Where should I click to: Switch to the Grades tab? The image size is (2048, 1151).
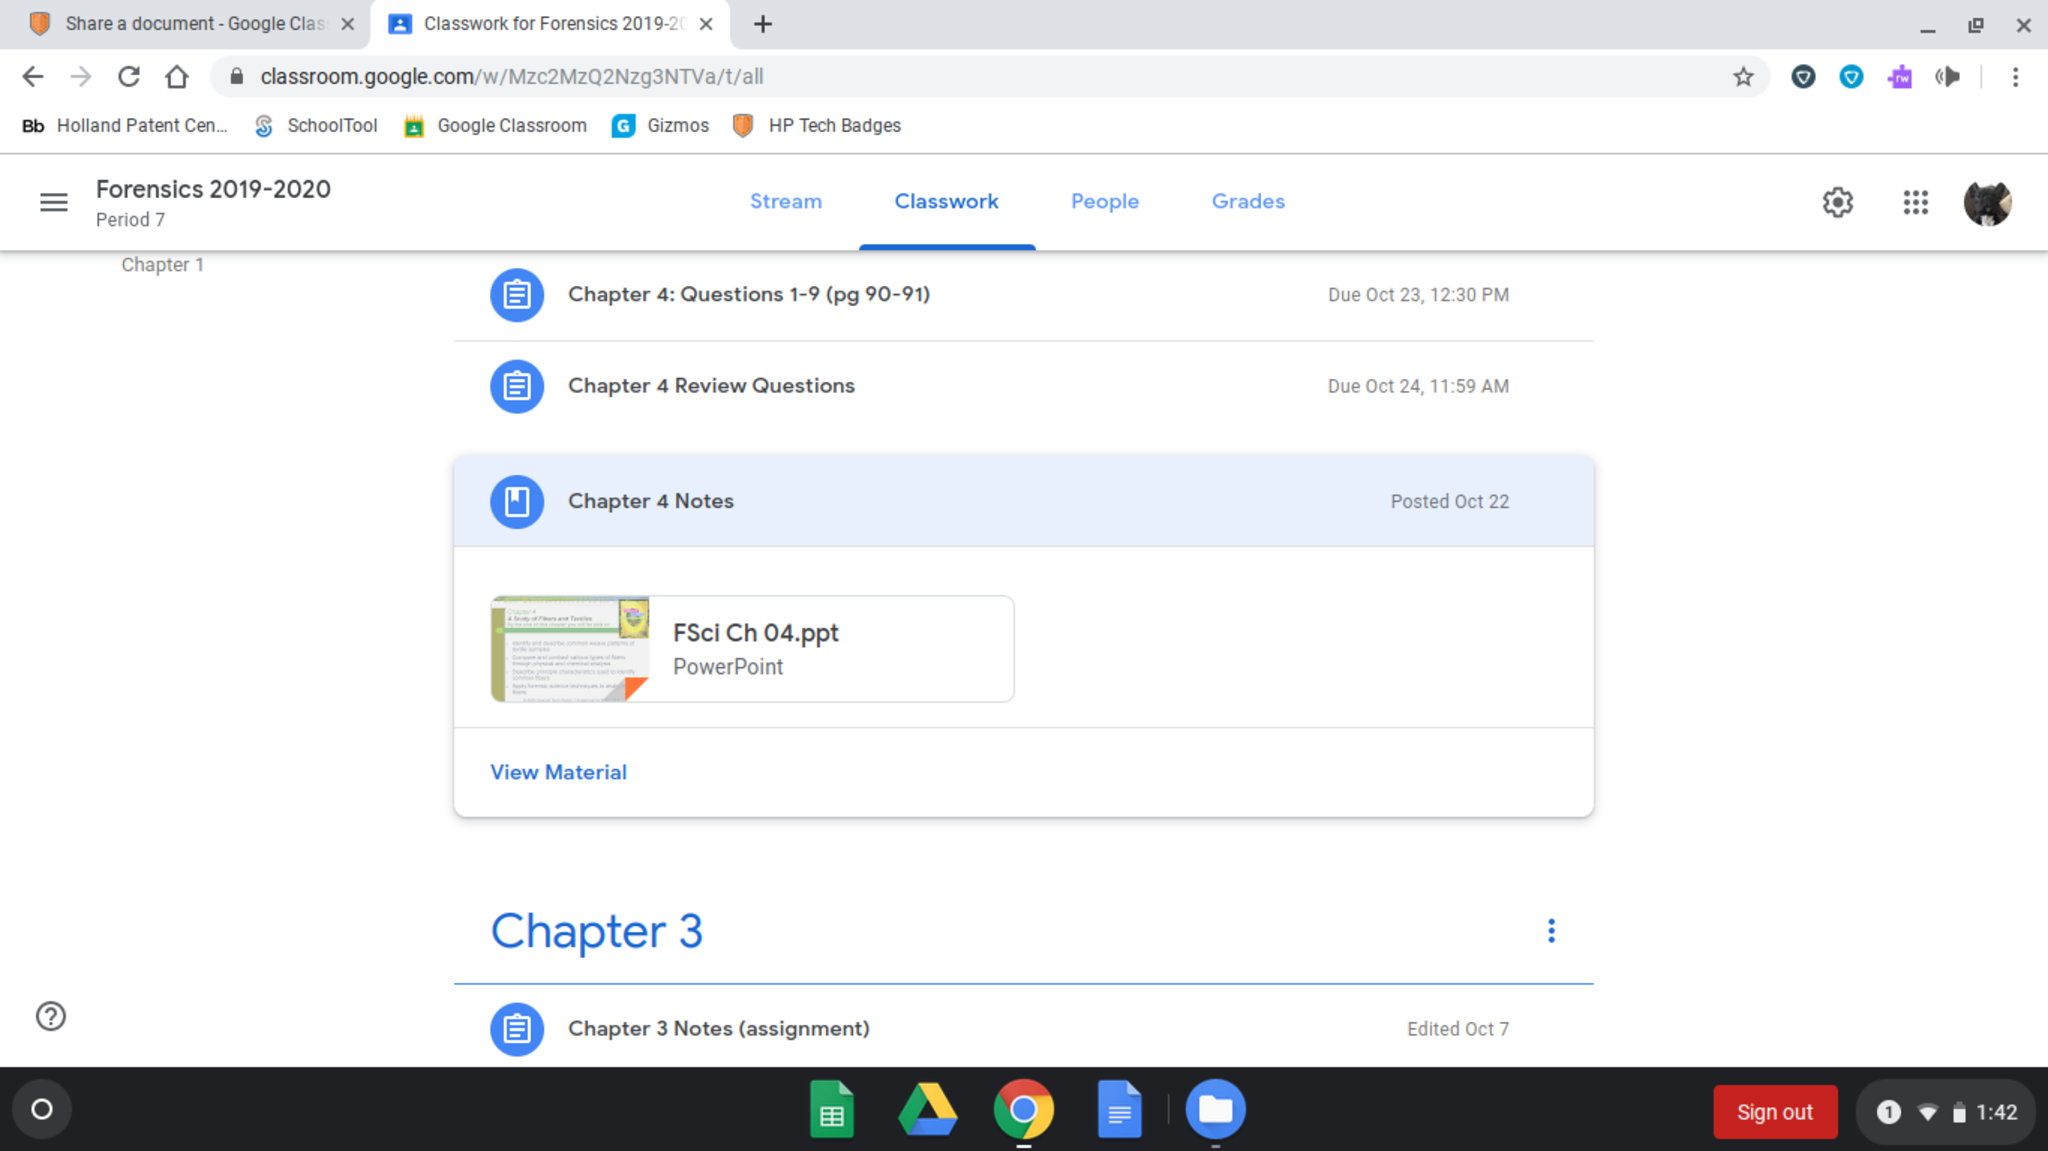click(x=1248, y=201)
